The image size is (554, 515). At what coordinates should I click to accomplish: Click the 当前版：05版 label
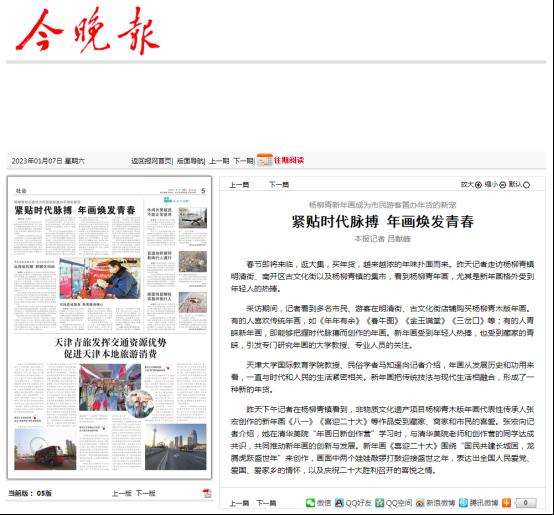[x=30, y=493]
